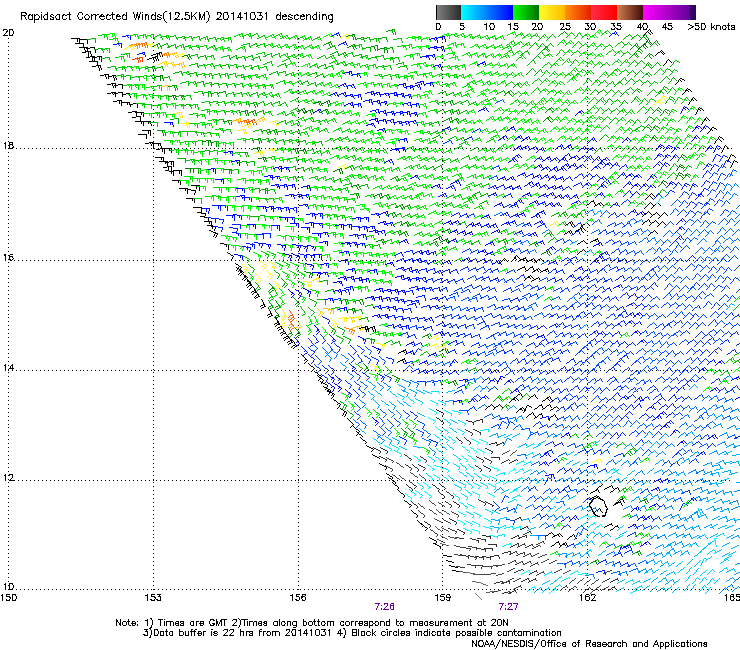Click the '0' legend speed label
740x650 pixels.
[x=438, y=27]
